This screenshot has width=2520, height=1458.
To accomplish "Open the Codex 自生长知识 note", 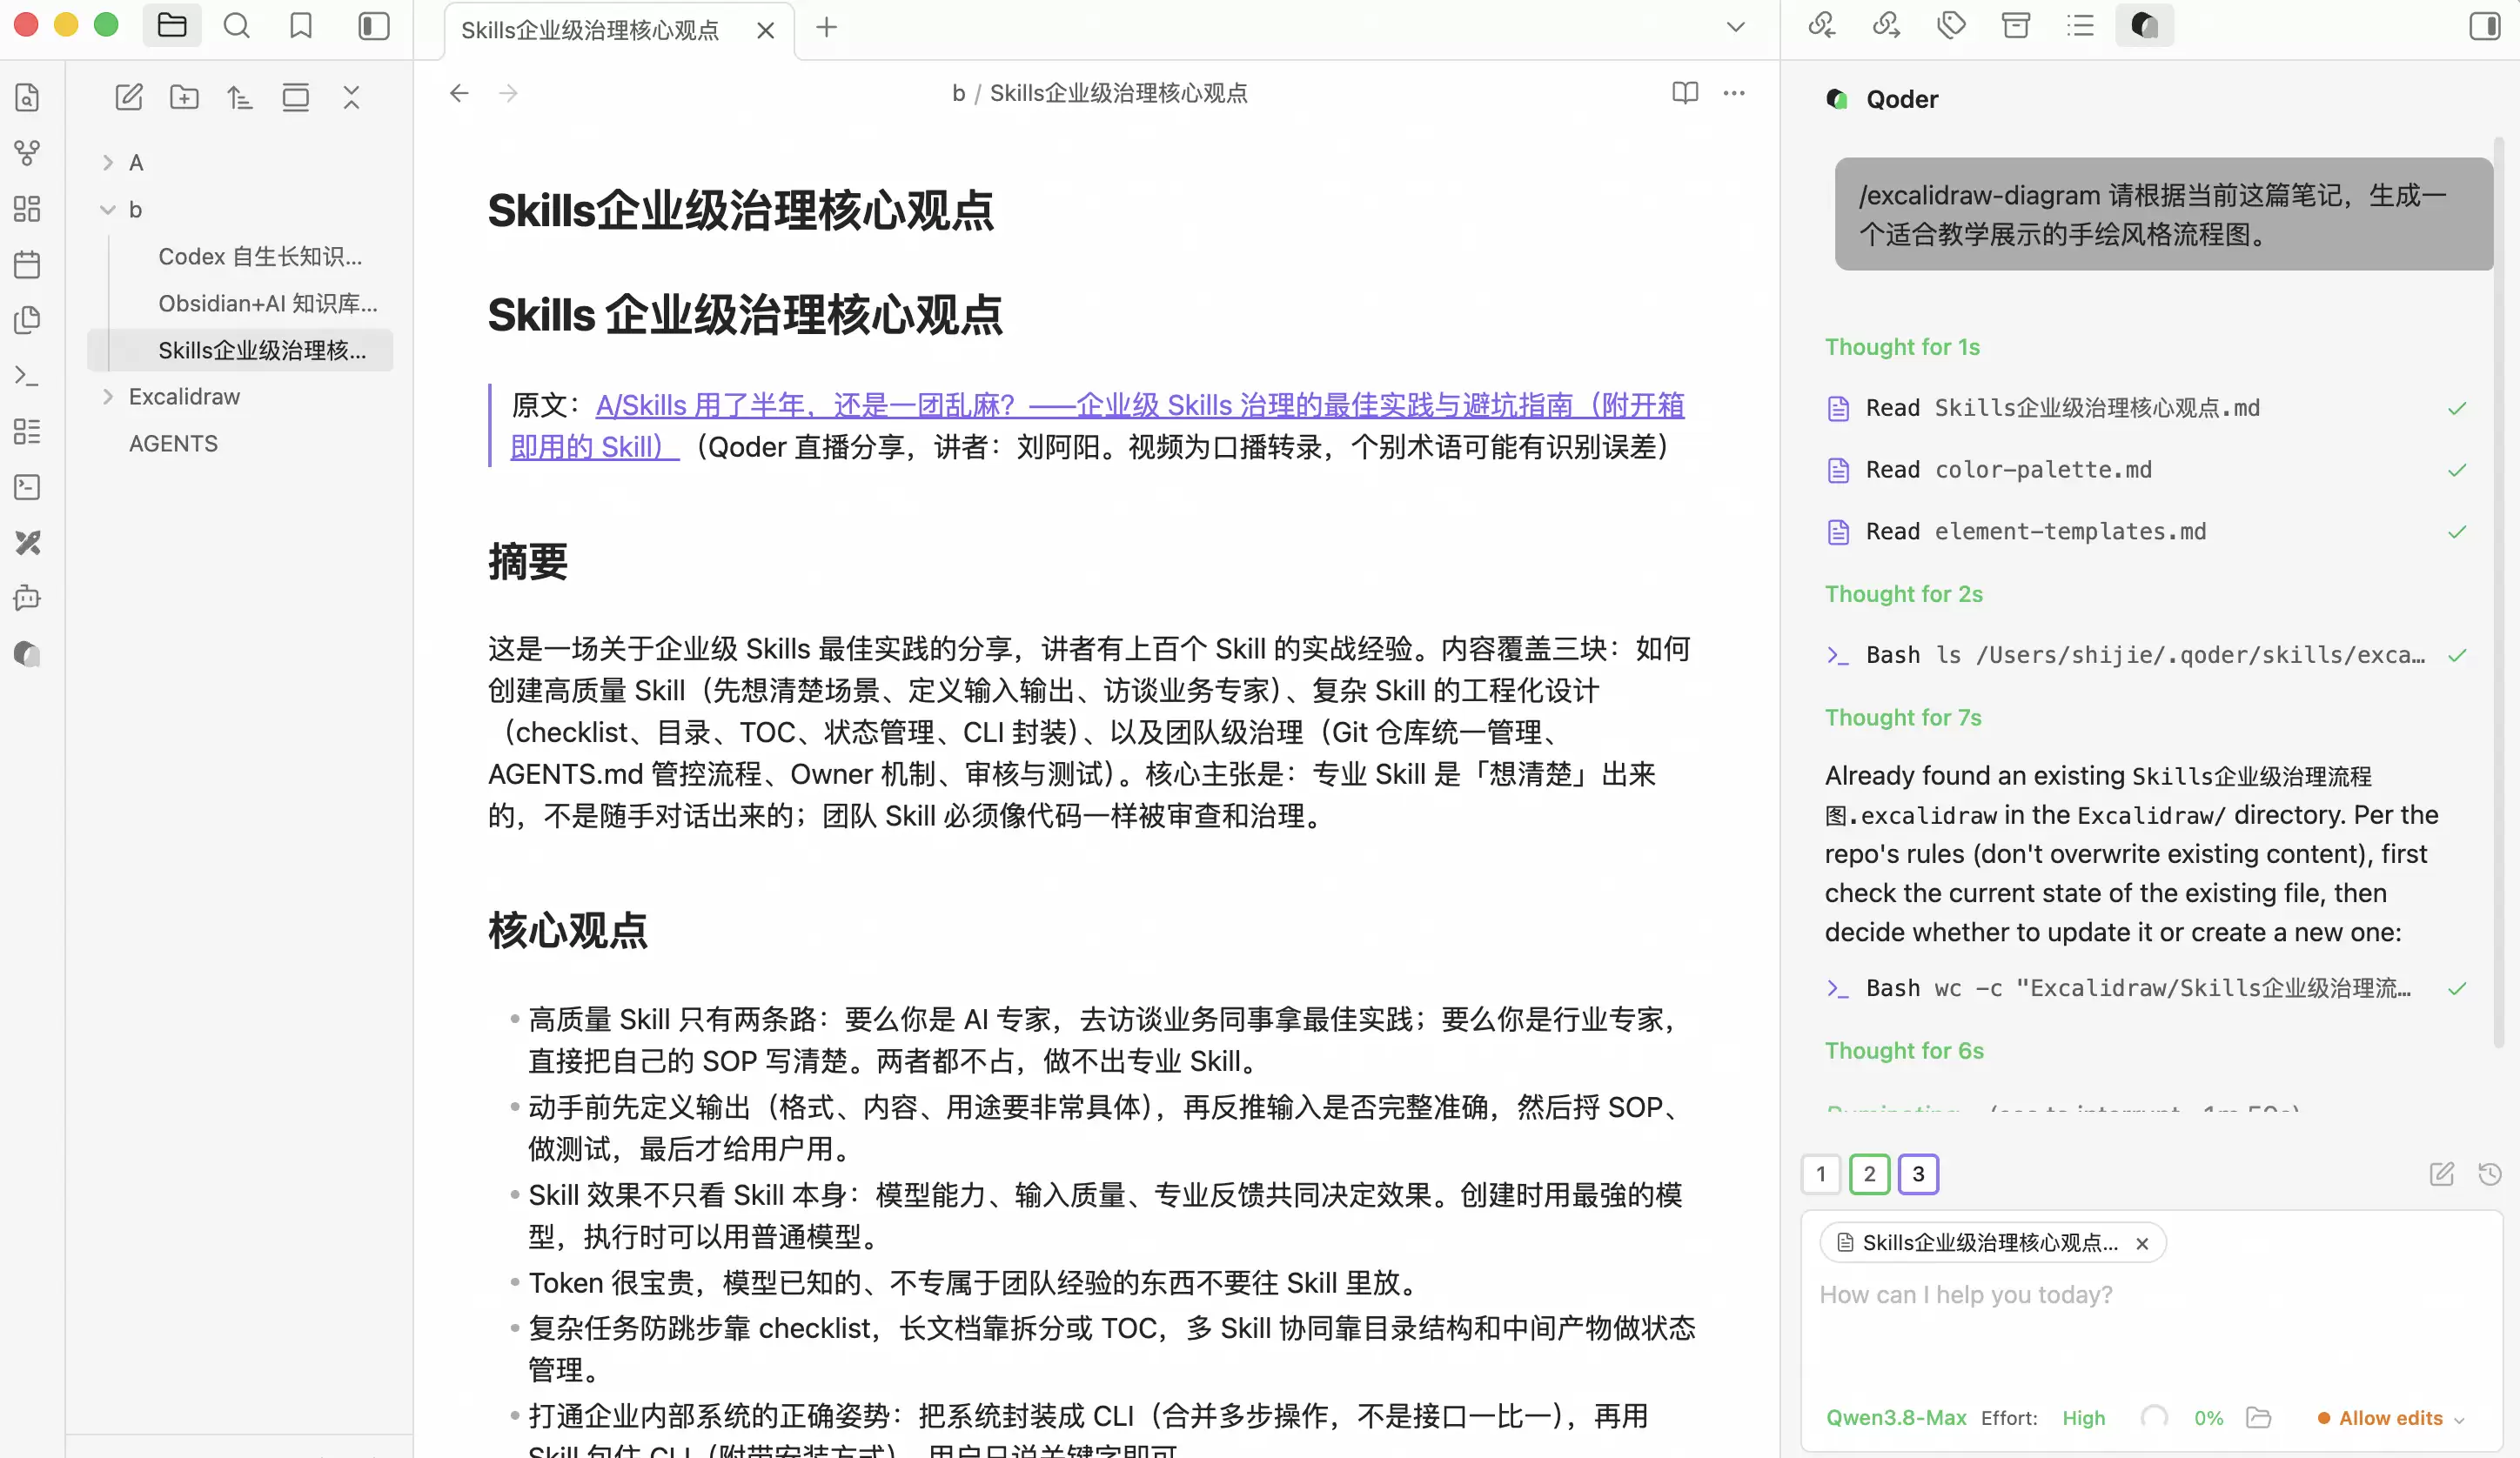I will [x=261, y=257].
